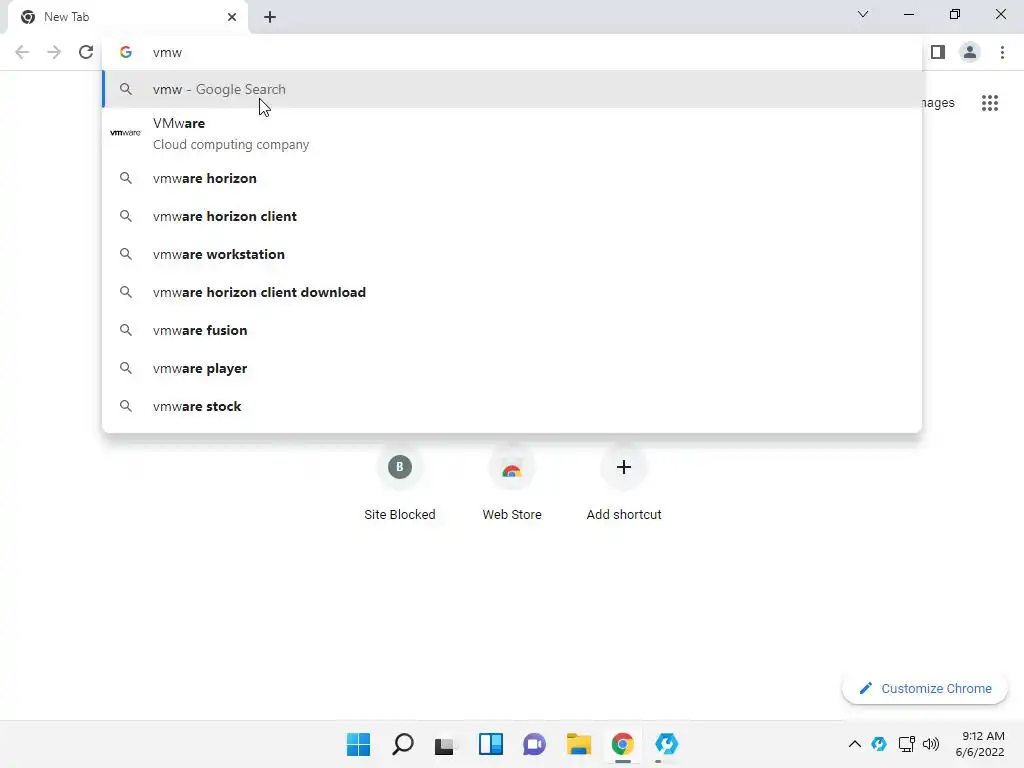Open the Google apps grid
This screenshot has height=768, width=1024.
tap(990, 103)
